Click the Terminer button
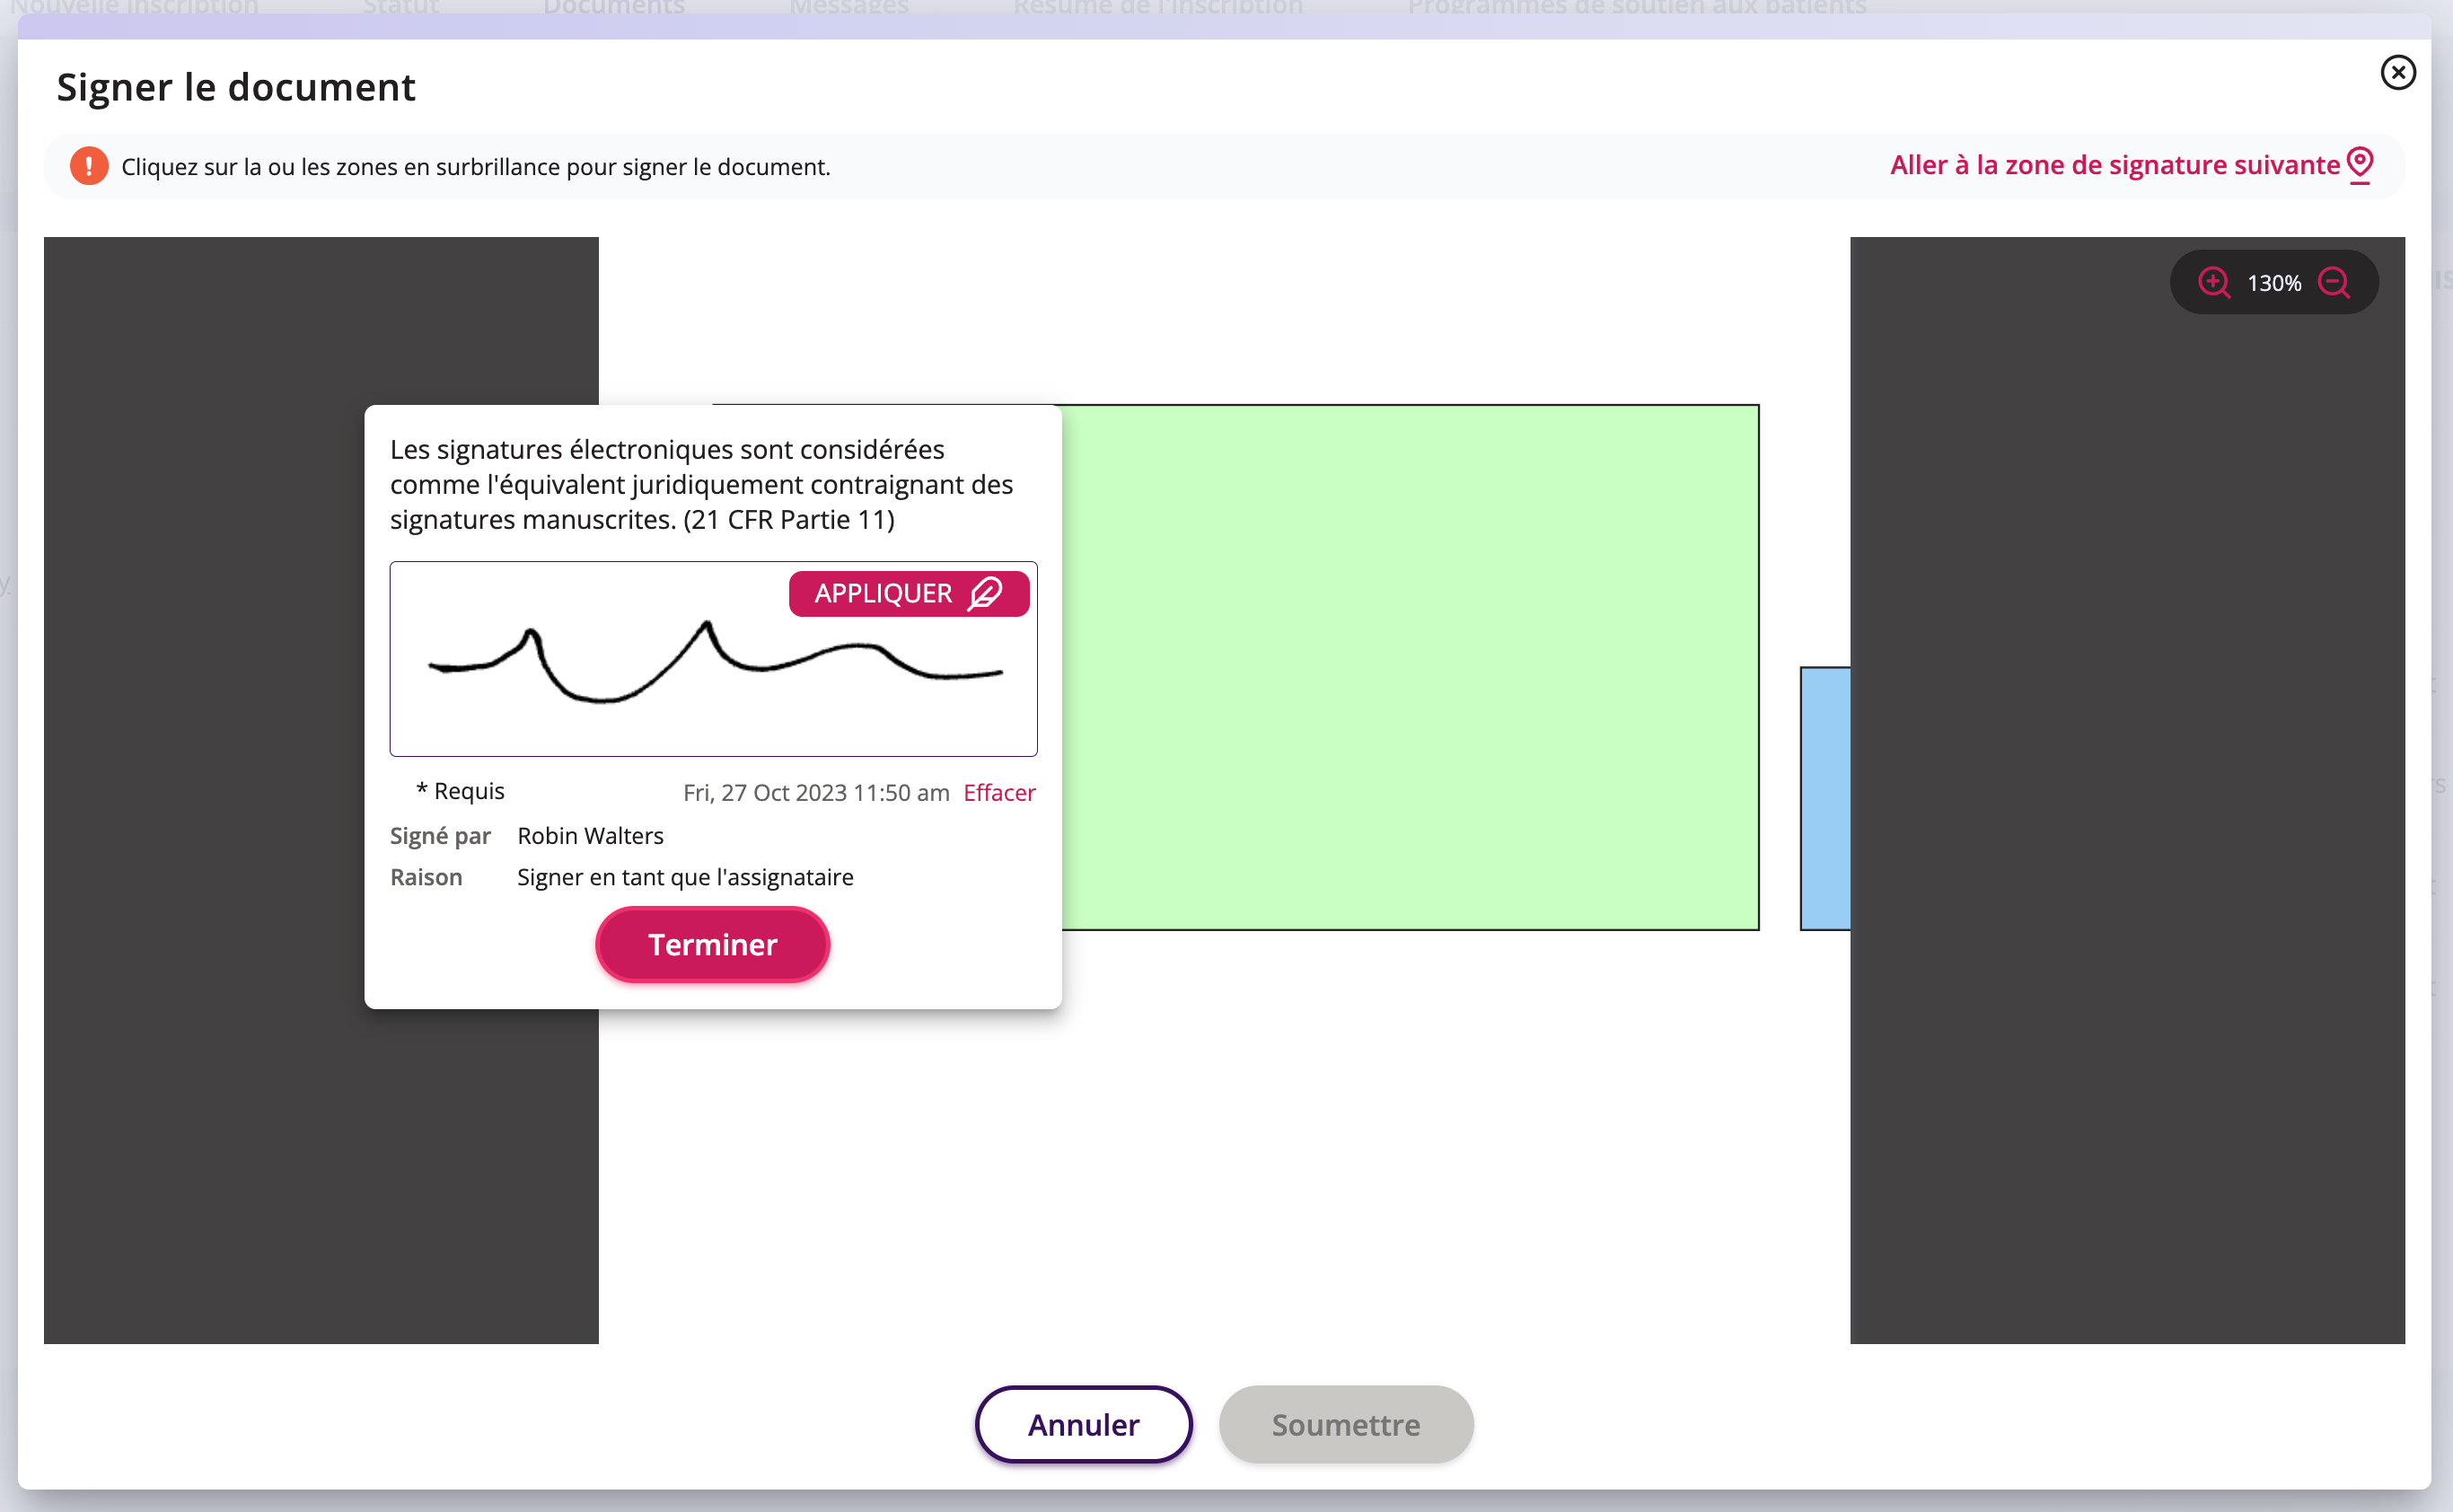The width and height of the screenshot is (2453, 1512). coord(712,944)
